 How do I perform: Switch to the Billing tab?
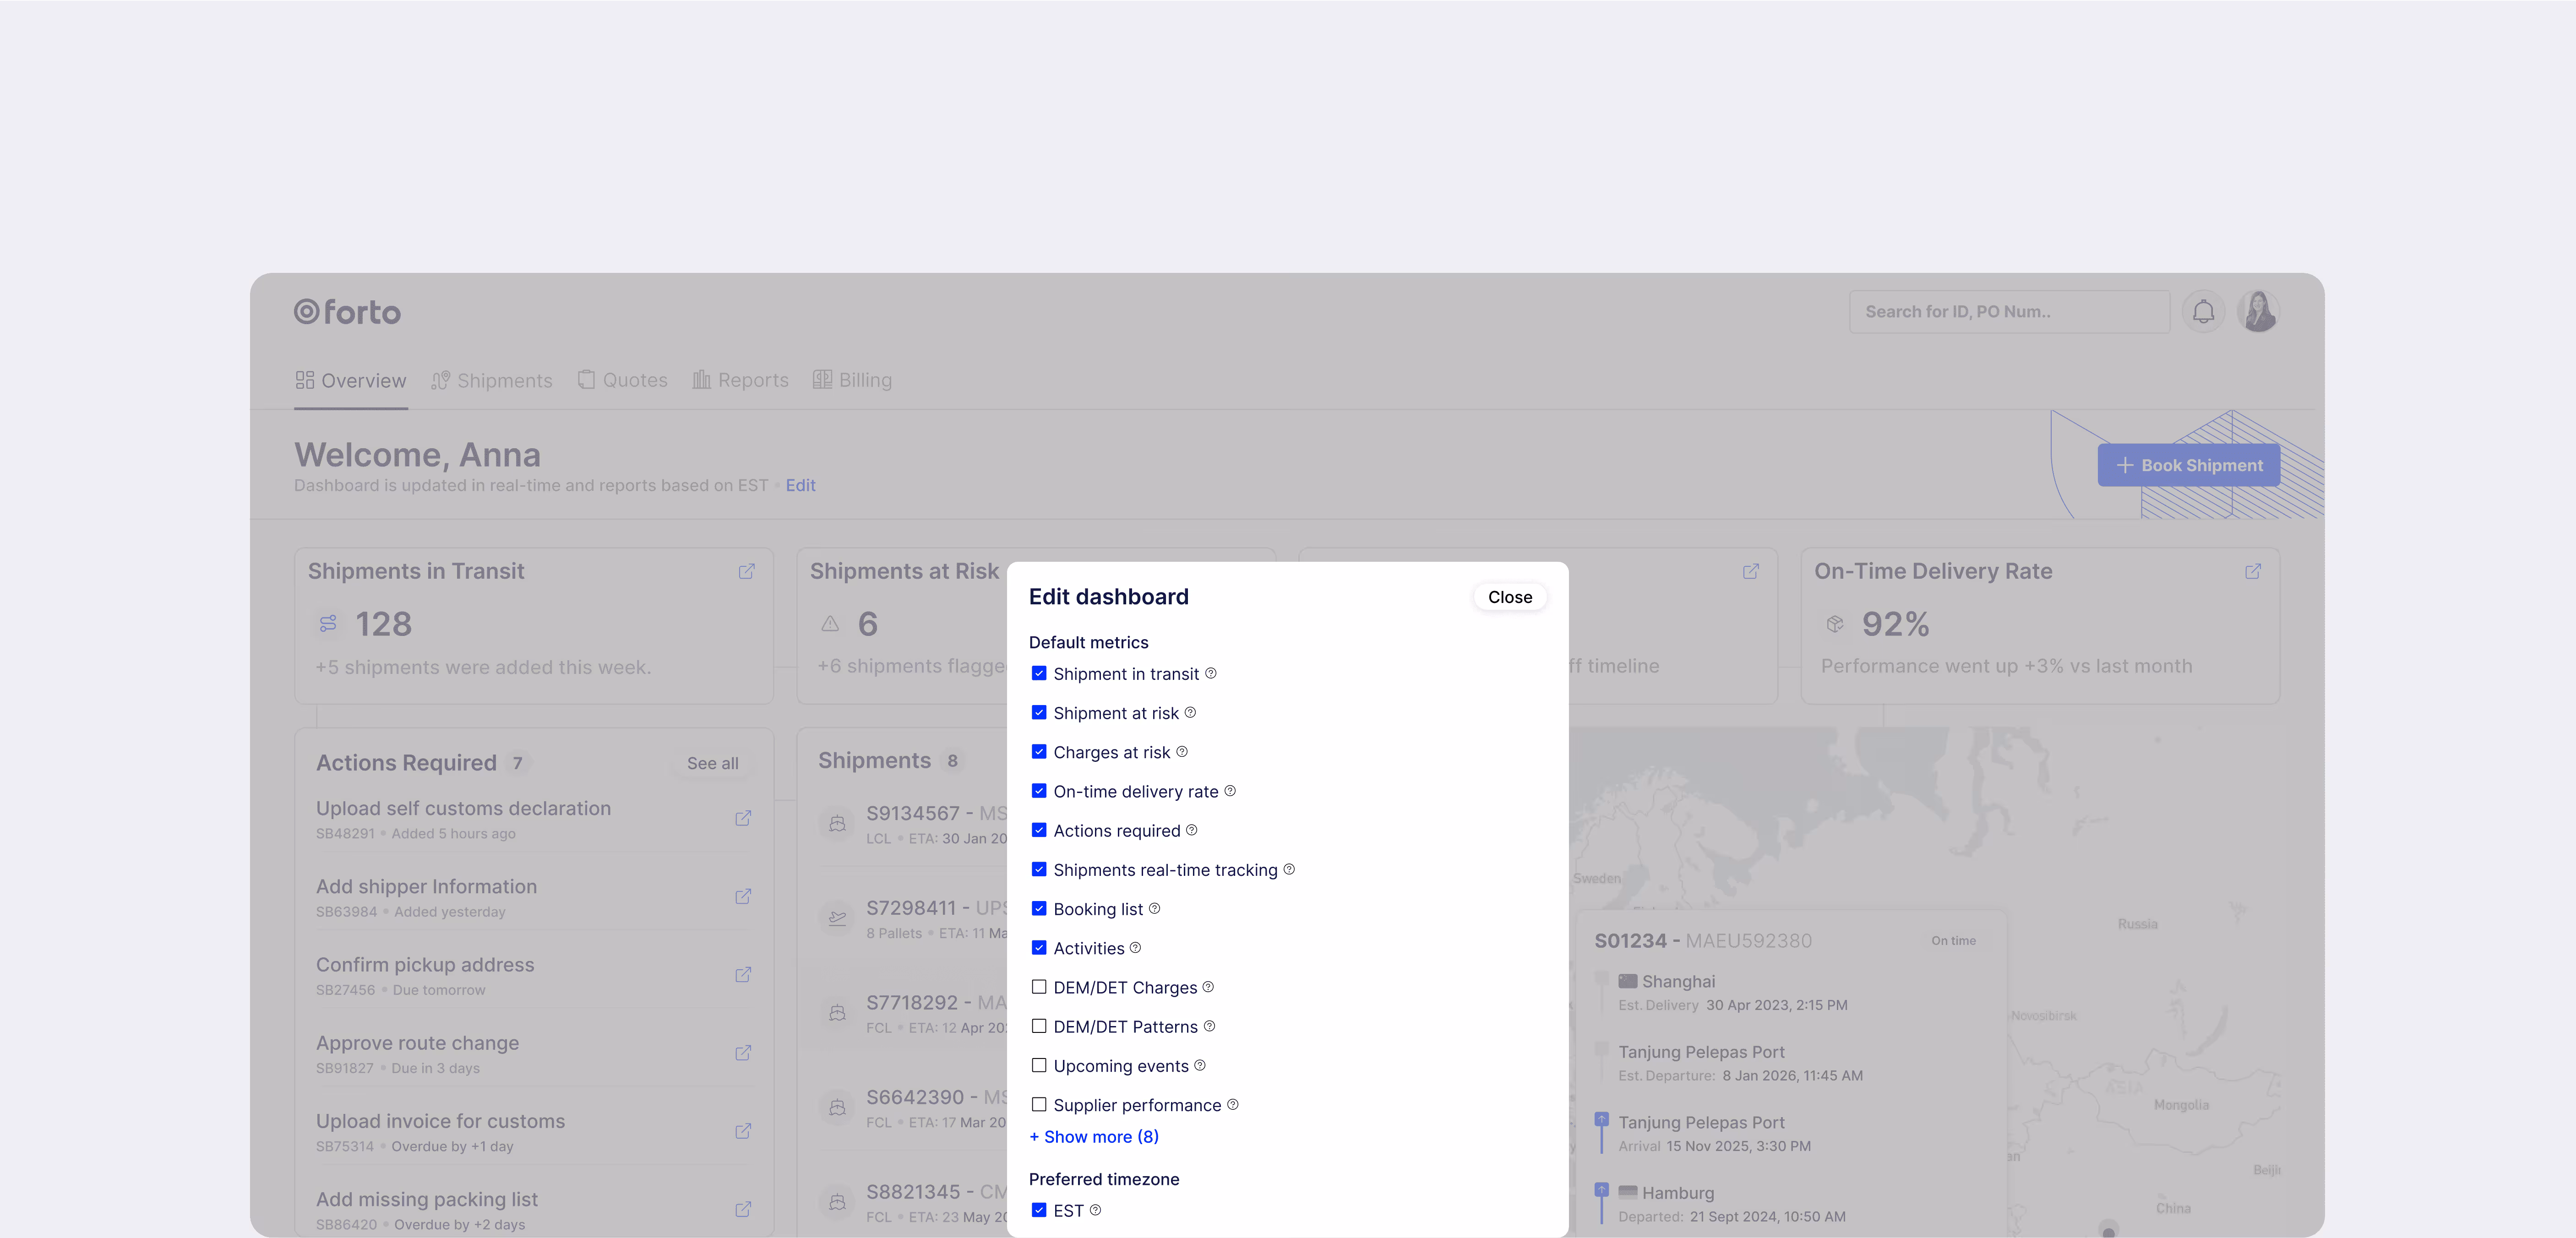point(852,380)
